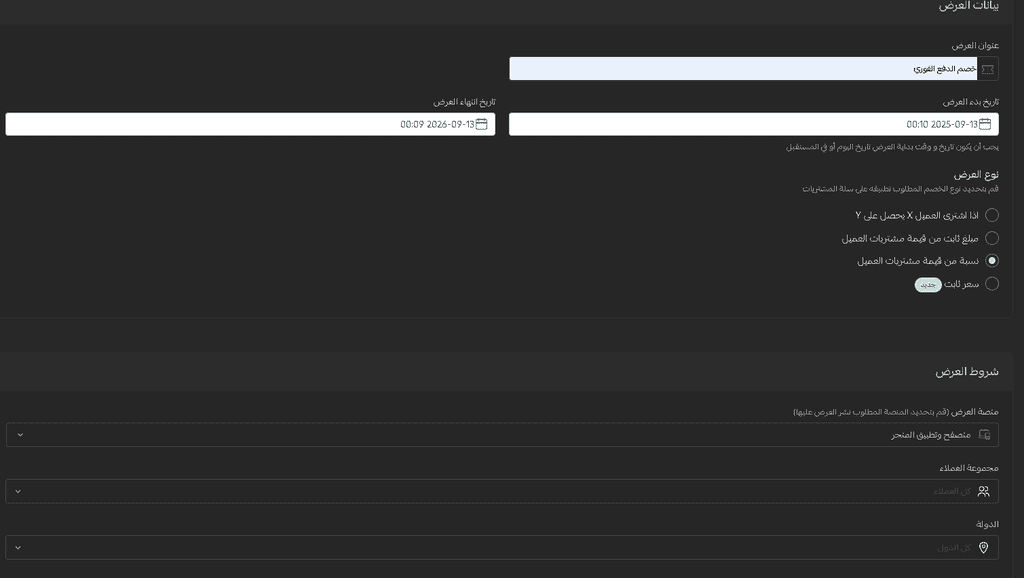The width and height of the screenshot is (1024, 578).
Task: Click the 'بيانات العرض' section heading
Action: coord(968,6)
